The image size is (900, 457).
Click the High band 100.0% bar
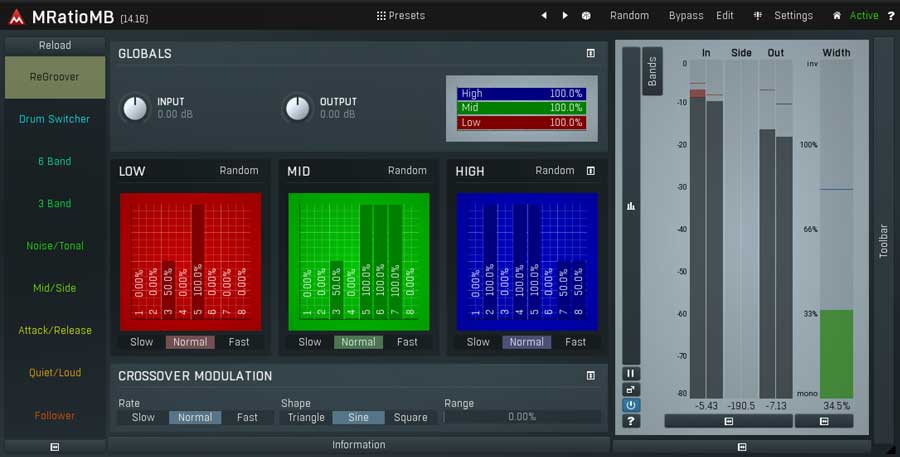click(522, 94)
